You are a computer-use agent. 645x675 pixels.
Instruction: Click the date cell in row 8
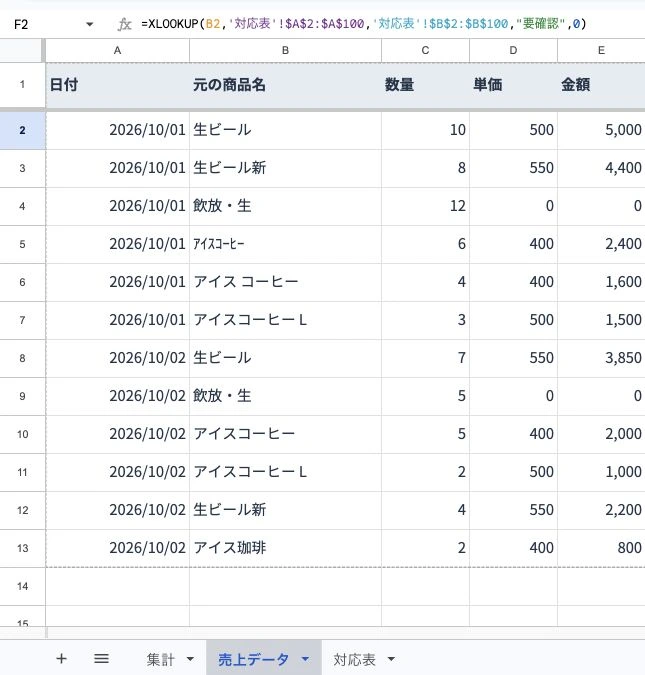tap(118, 358)
